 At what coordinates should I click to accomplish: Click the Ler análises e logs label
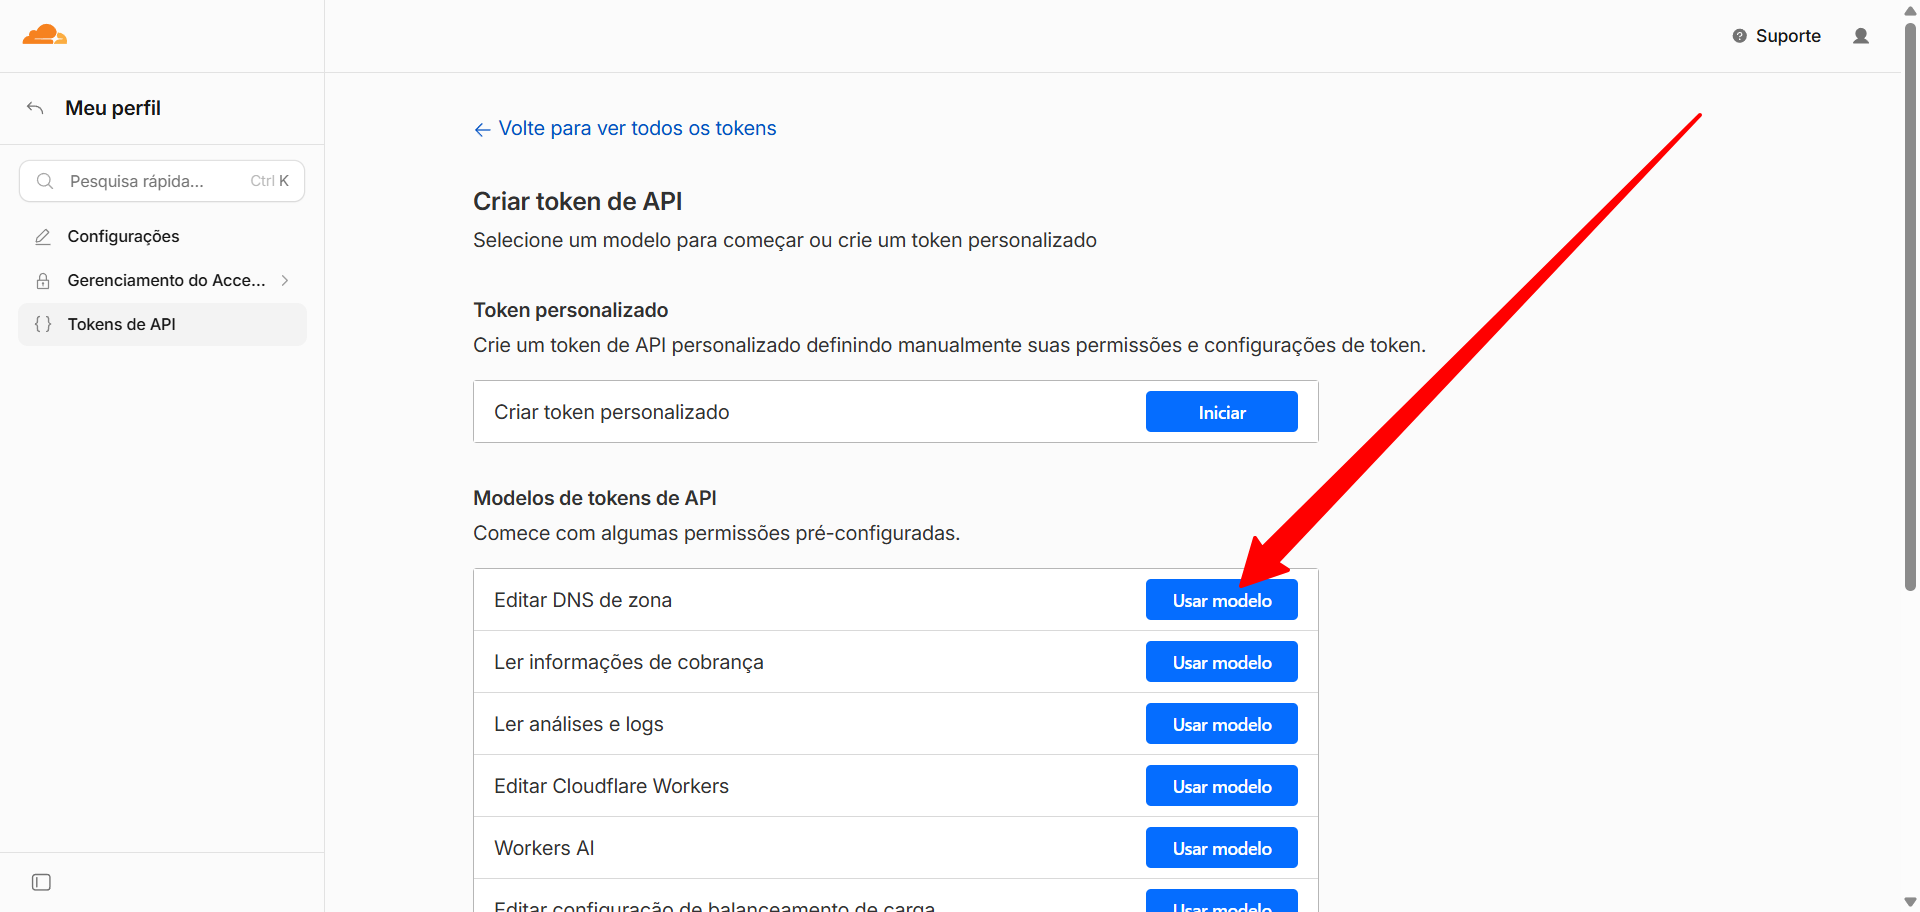coord(579,724)
